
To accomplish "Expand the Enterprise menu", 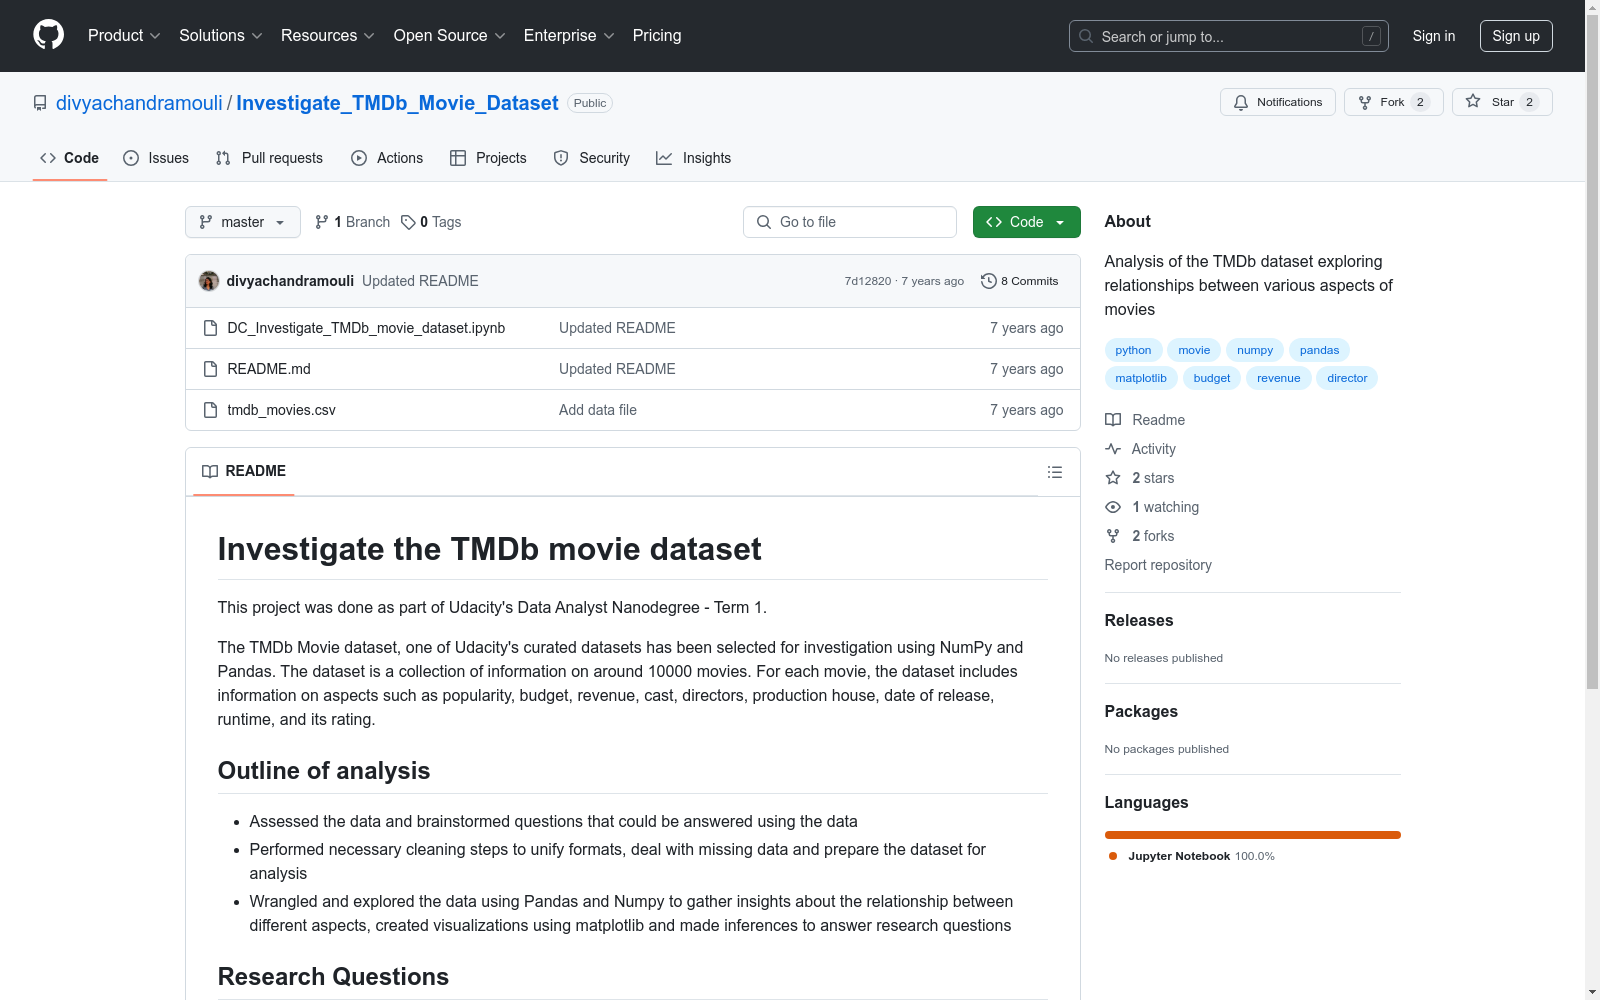I will coord(569,35).
